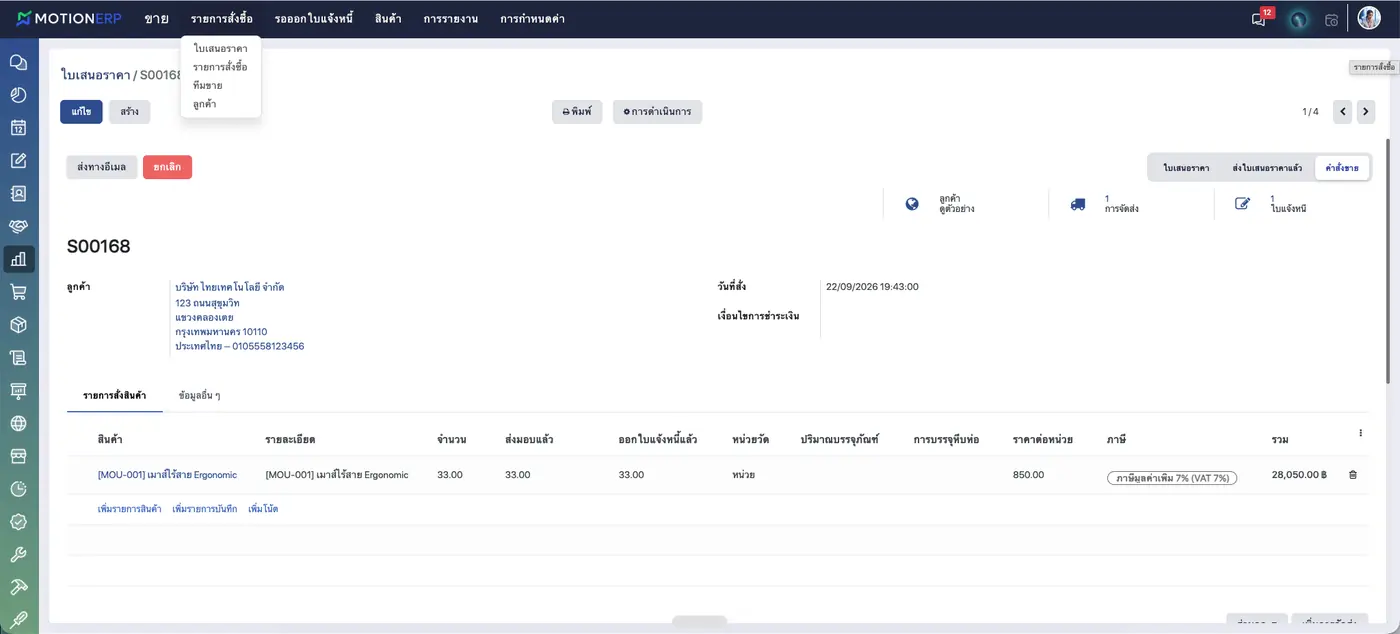Open the approval check badge sidebar icon
Viewport: 1400px width, 634px height.
(x=18, y=522)
